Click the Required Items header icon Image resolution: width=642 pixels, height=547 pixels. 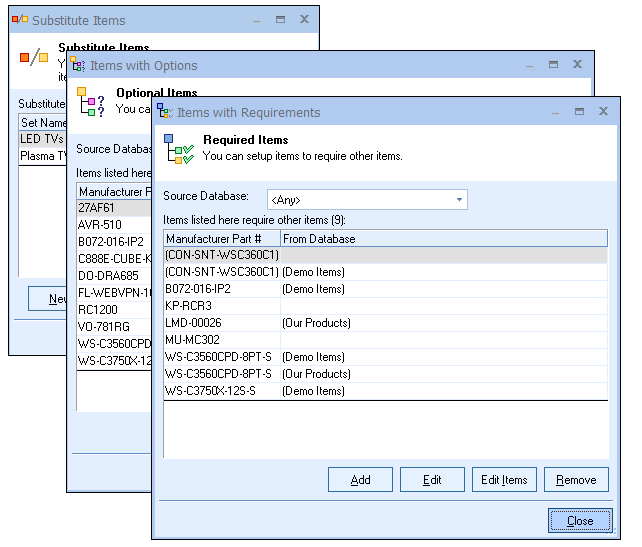point(178,148)
